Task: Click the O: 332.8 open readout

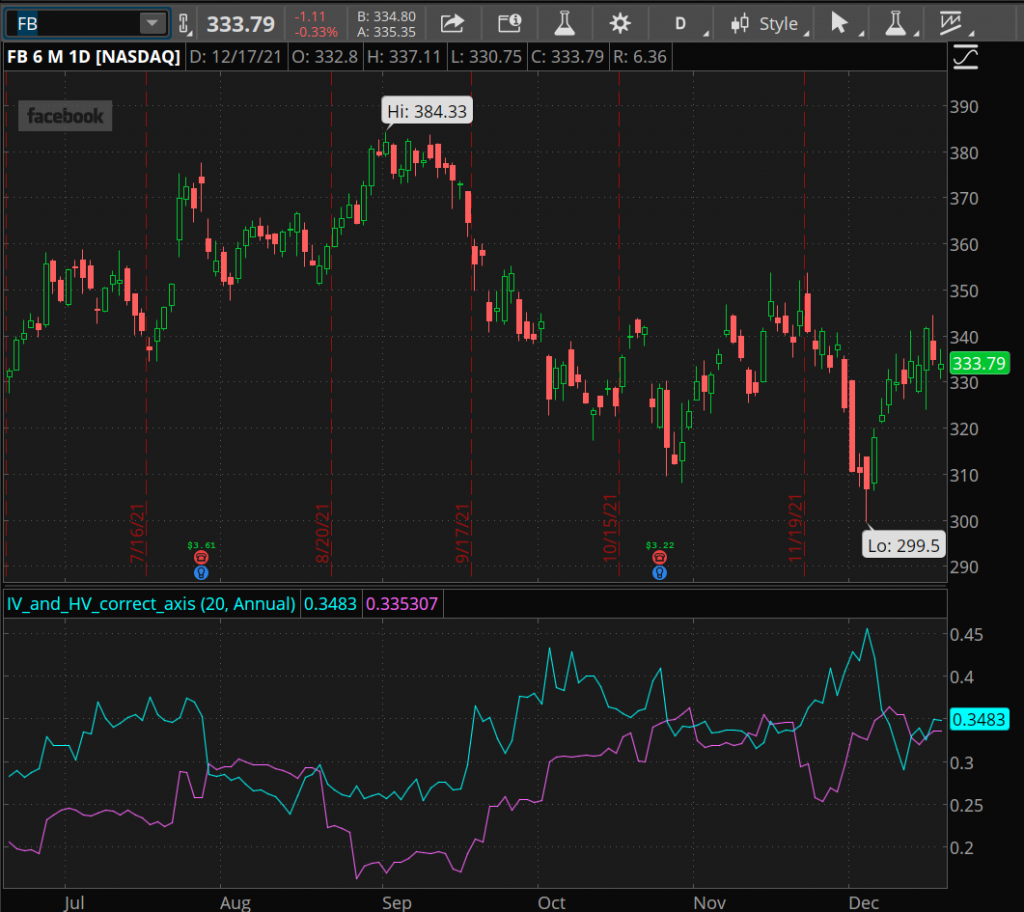Action: point(325,57)
